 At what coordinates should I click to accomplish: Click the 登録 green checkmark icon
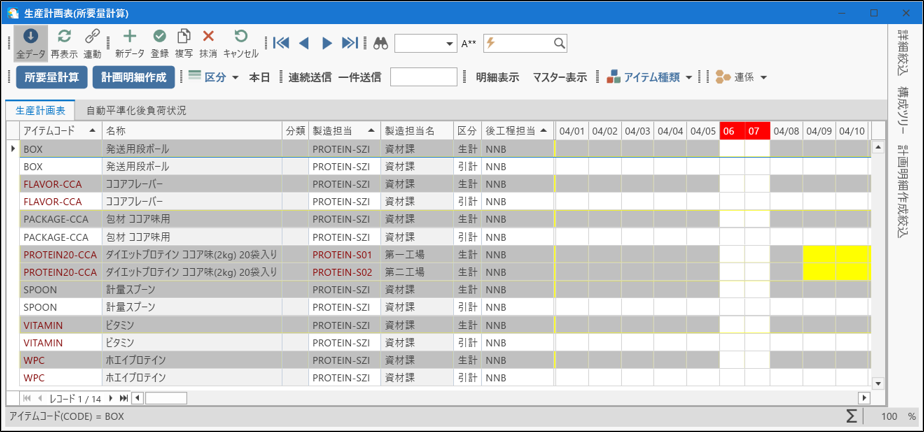click(159, 37)
